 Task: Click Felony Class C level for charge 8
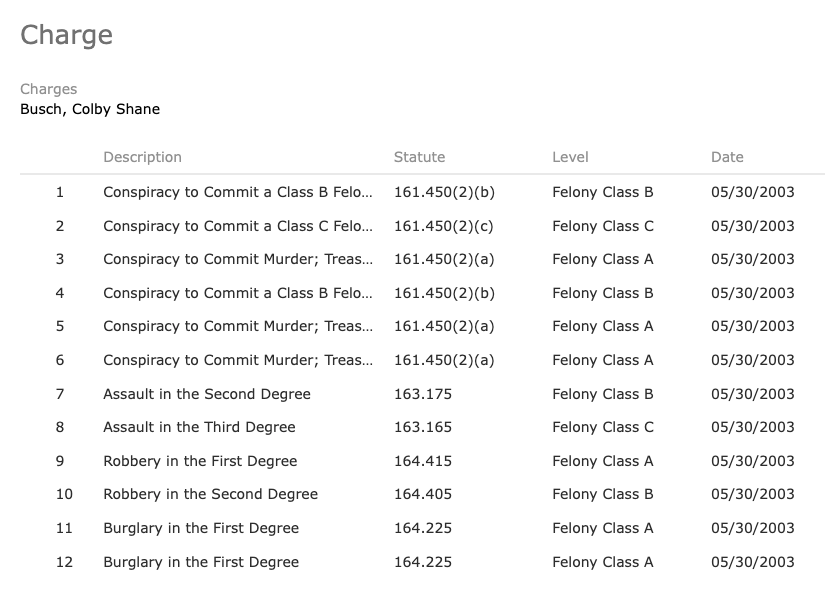603,427
